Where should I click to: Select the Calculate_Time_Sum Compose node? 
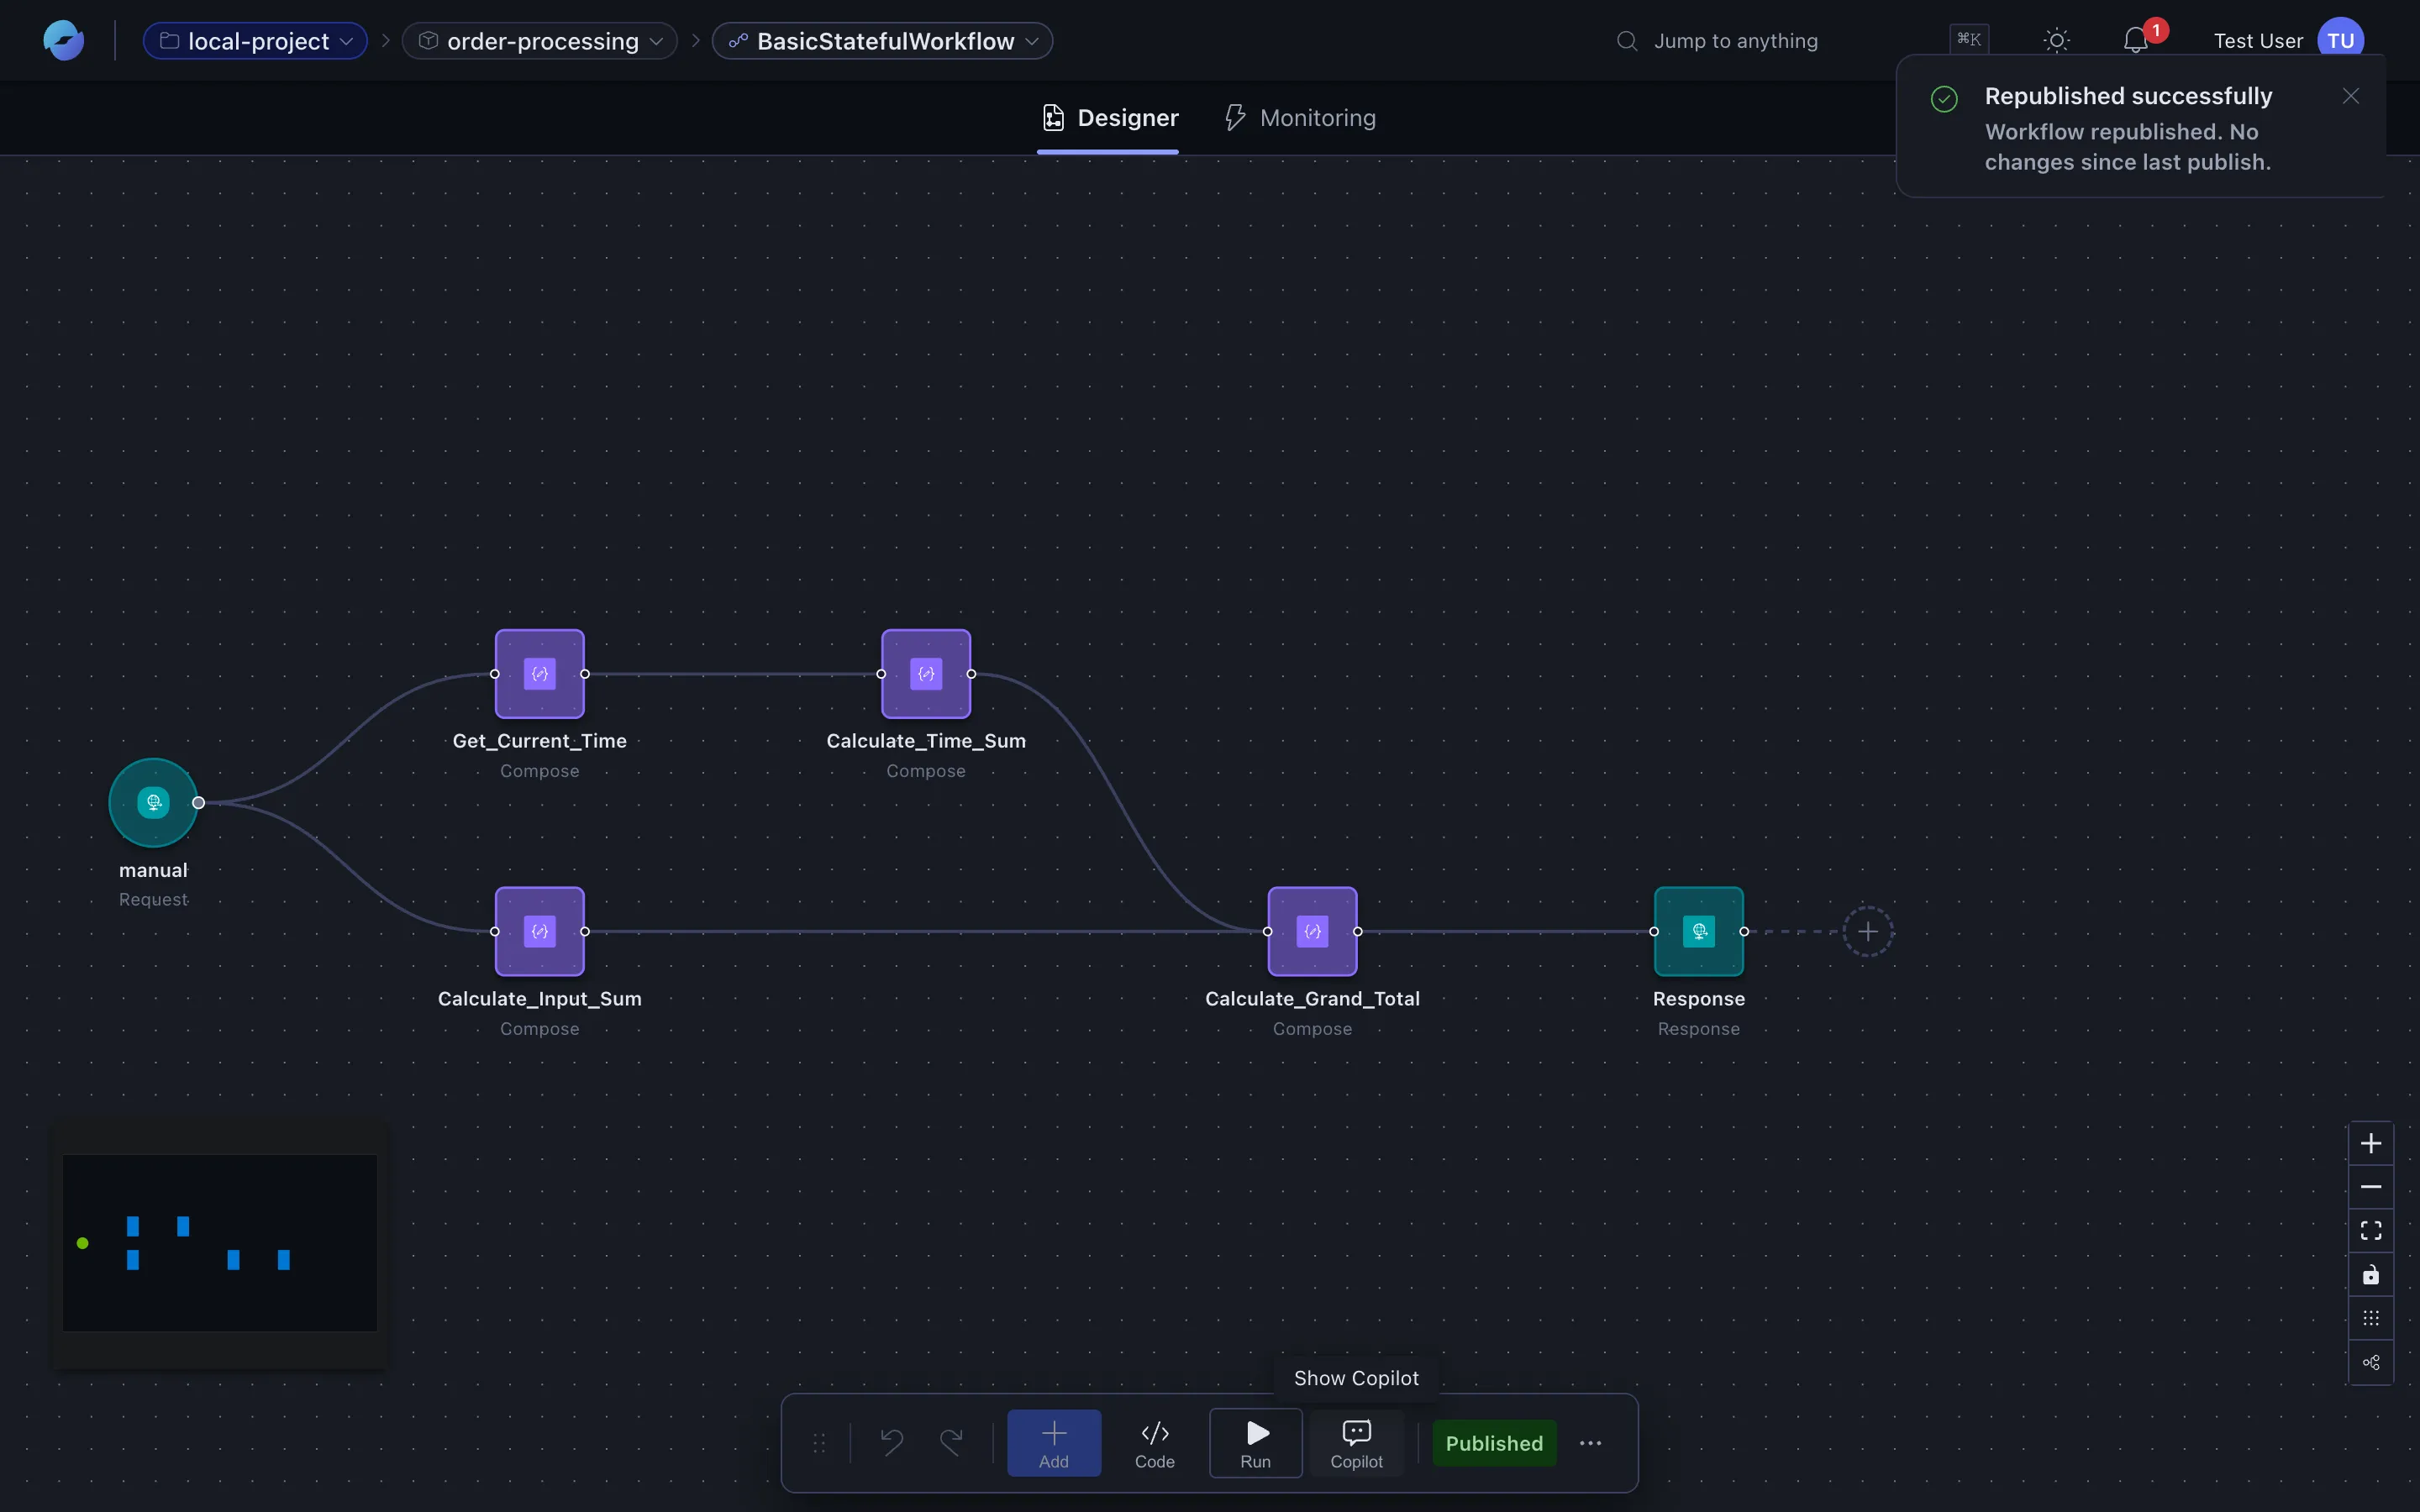point(926,673)
